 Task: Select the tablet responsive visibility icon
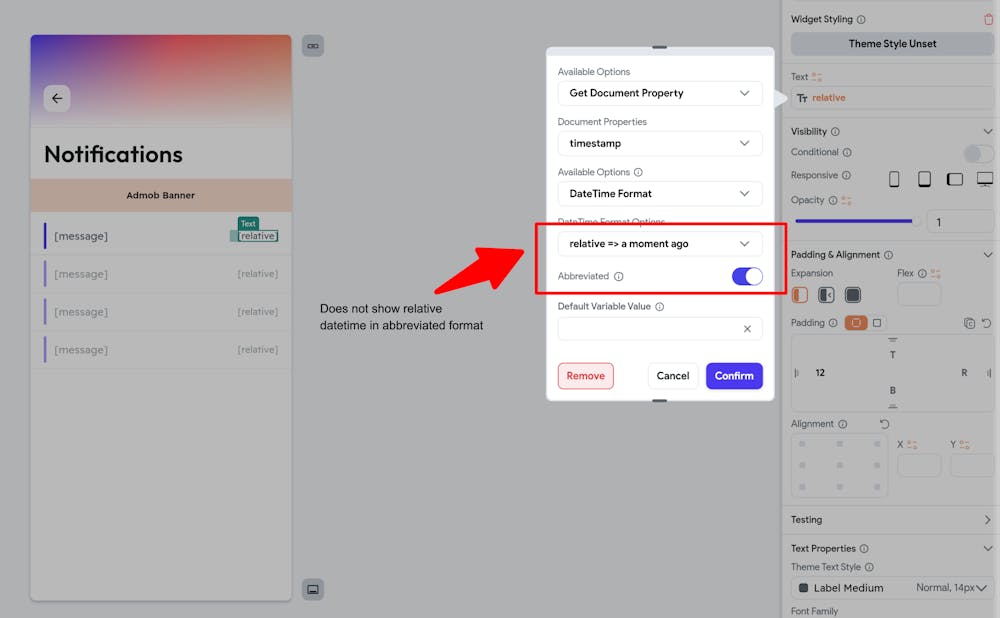(x=924, y=179)
